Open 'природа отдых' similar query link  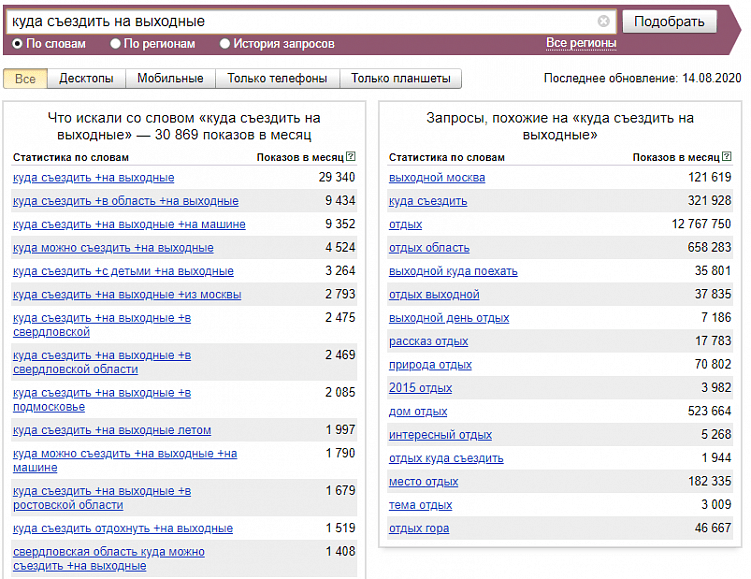tap(430, 364)
